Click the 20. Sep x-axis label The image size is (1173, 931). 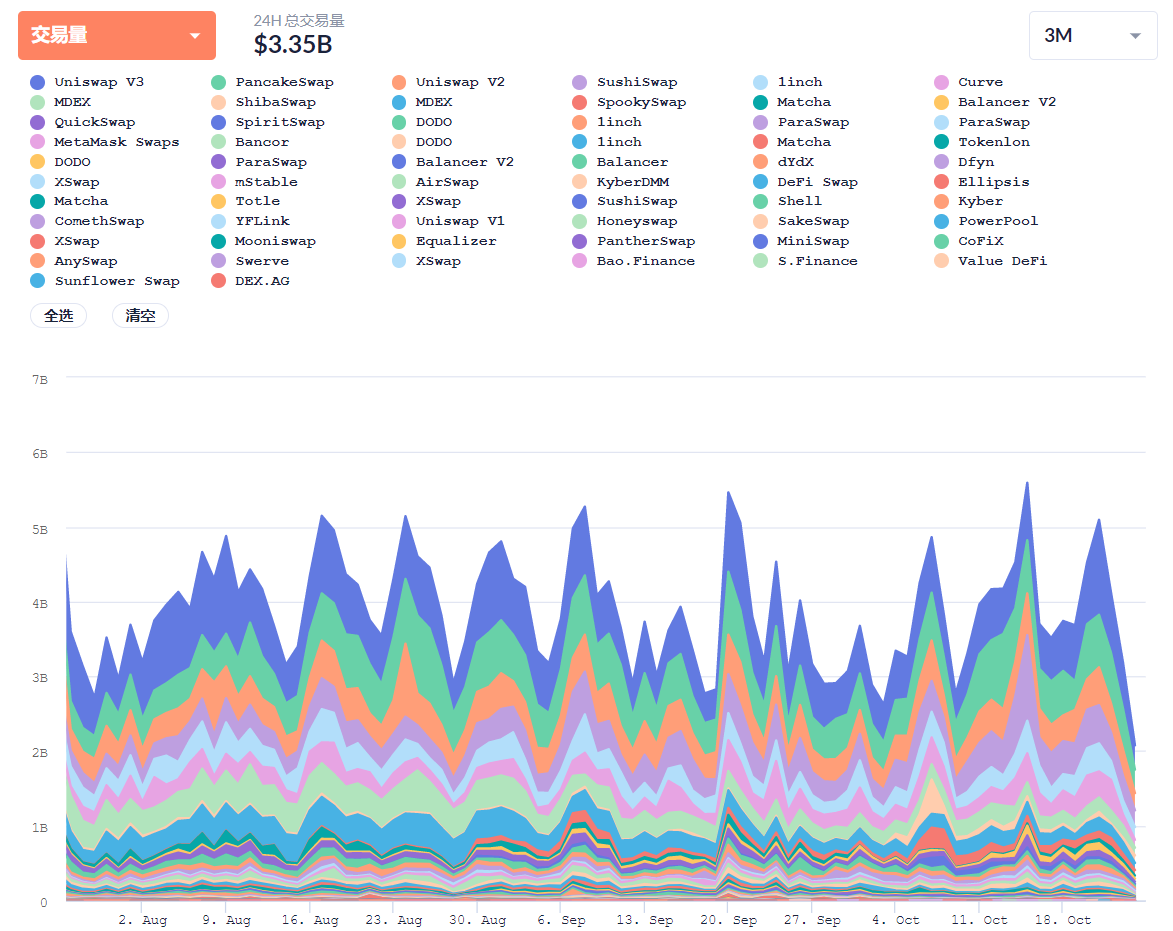point(729,920)
